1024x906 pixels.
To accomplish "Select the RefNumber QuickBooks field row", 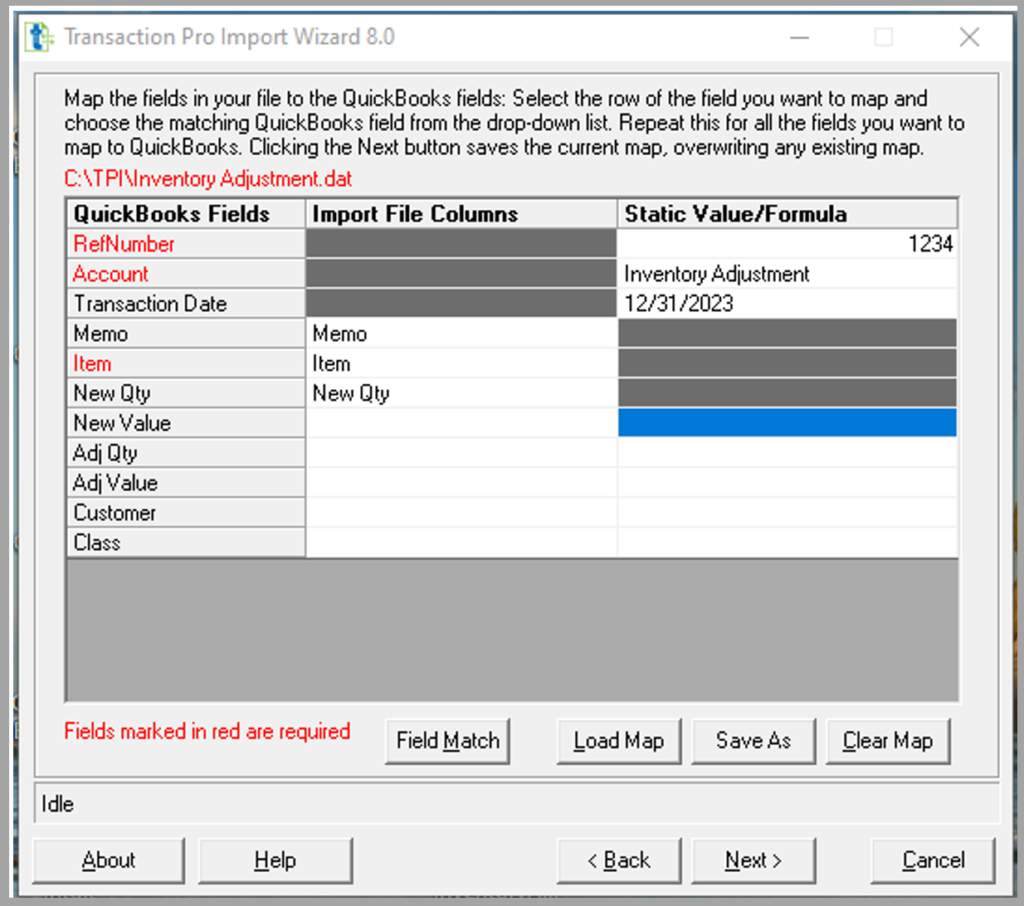I will point(186,244).
